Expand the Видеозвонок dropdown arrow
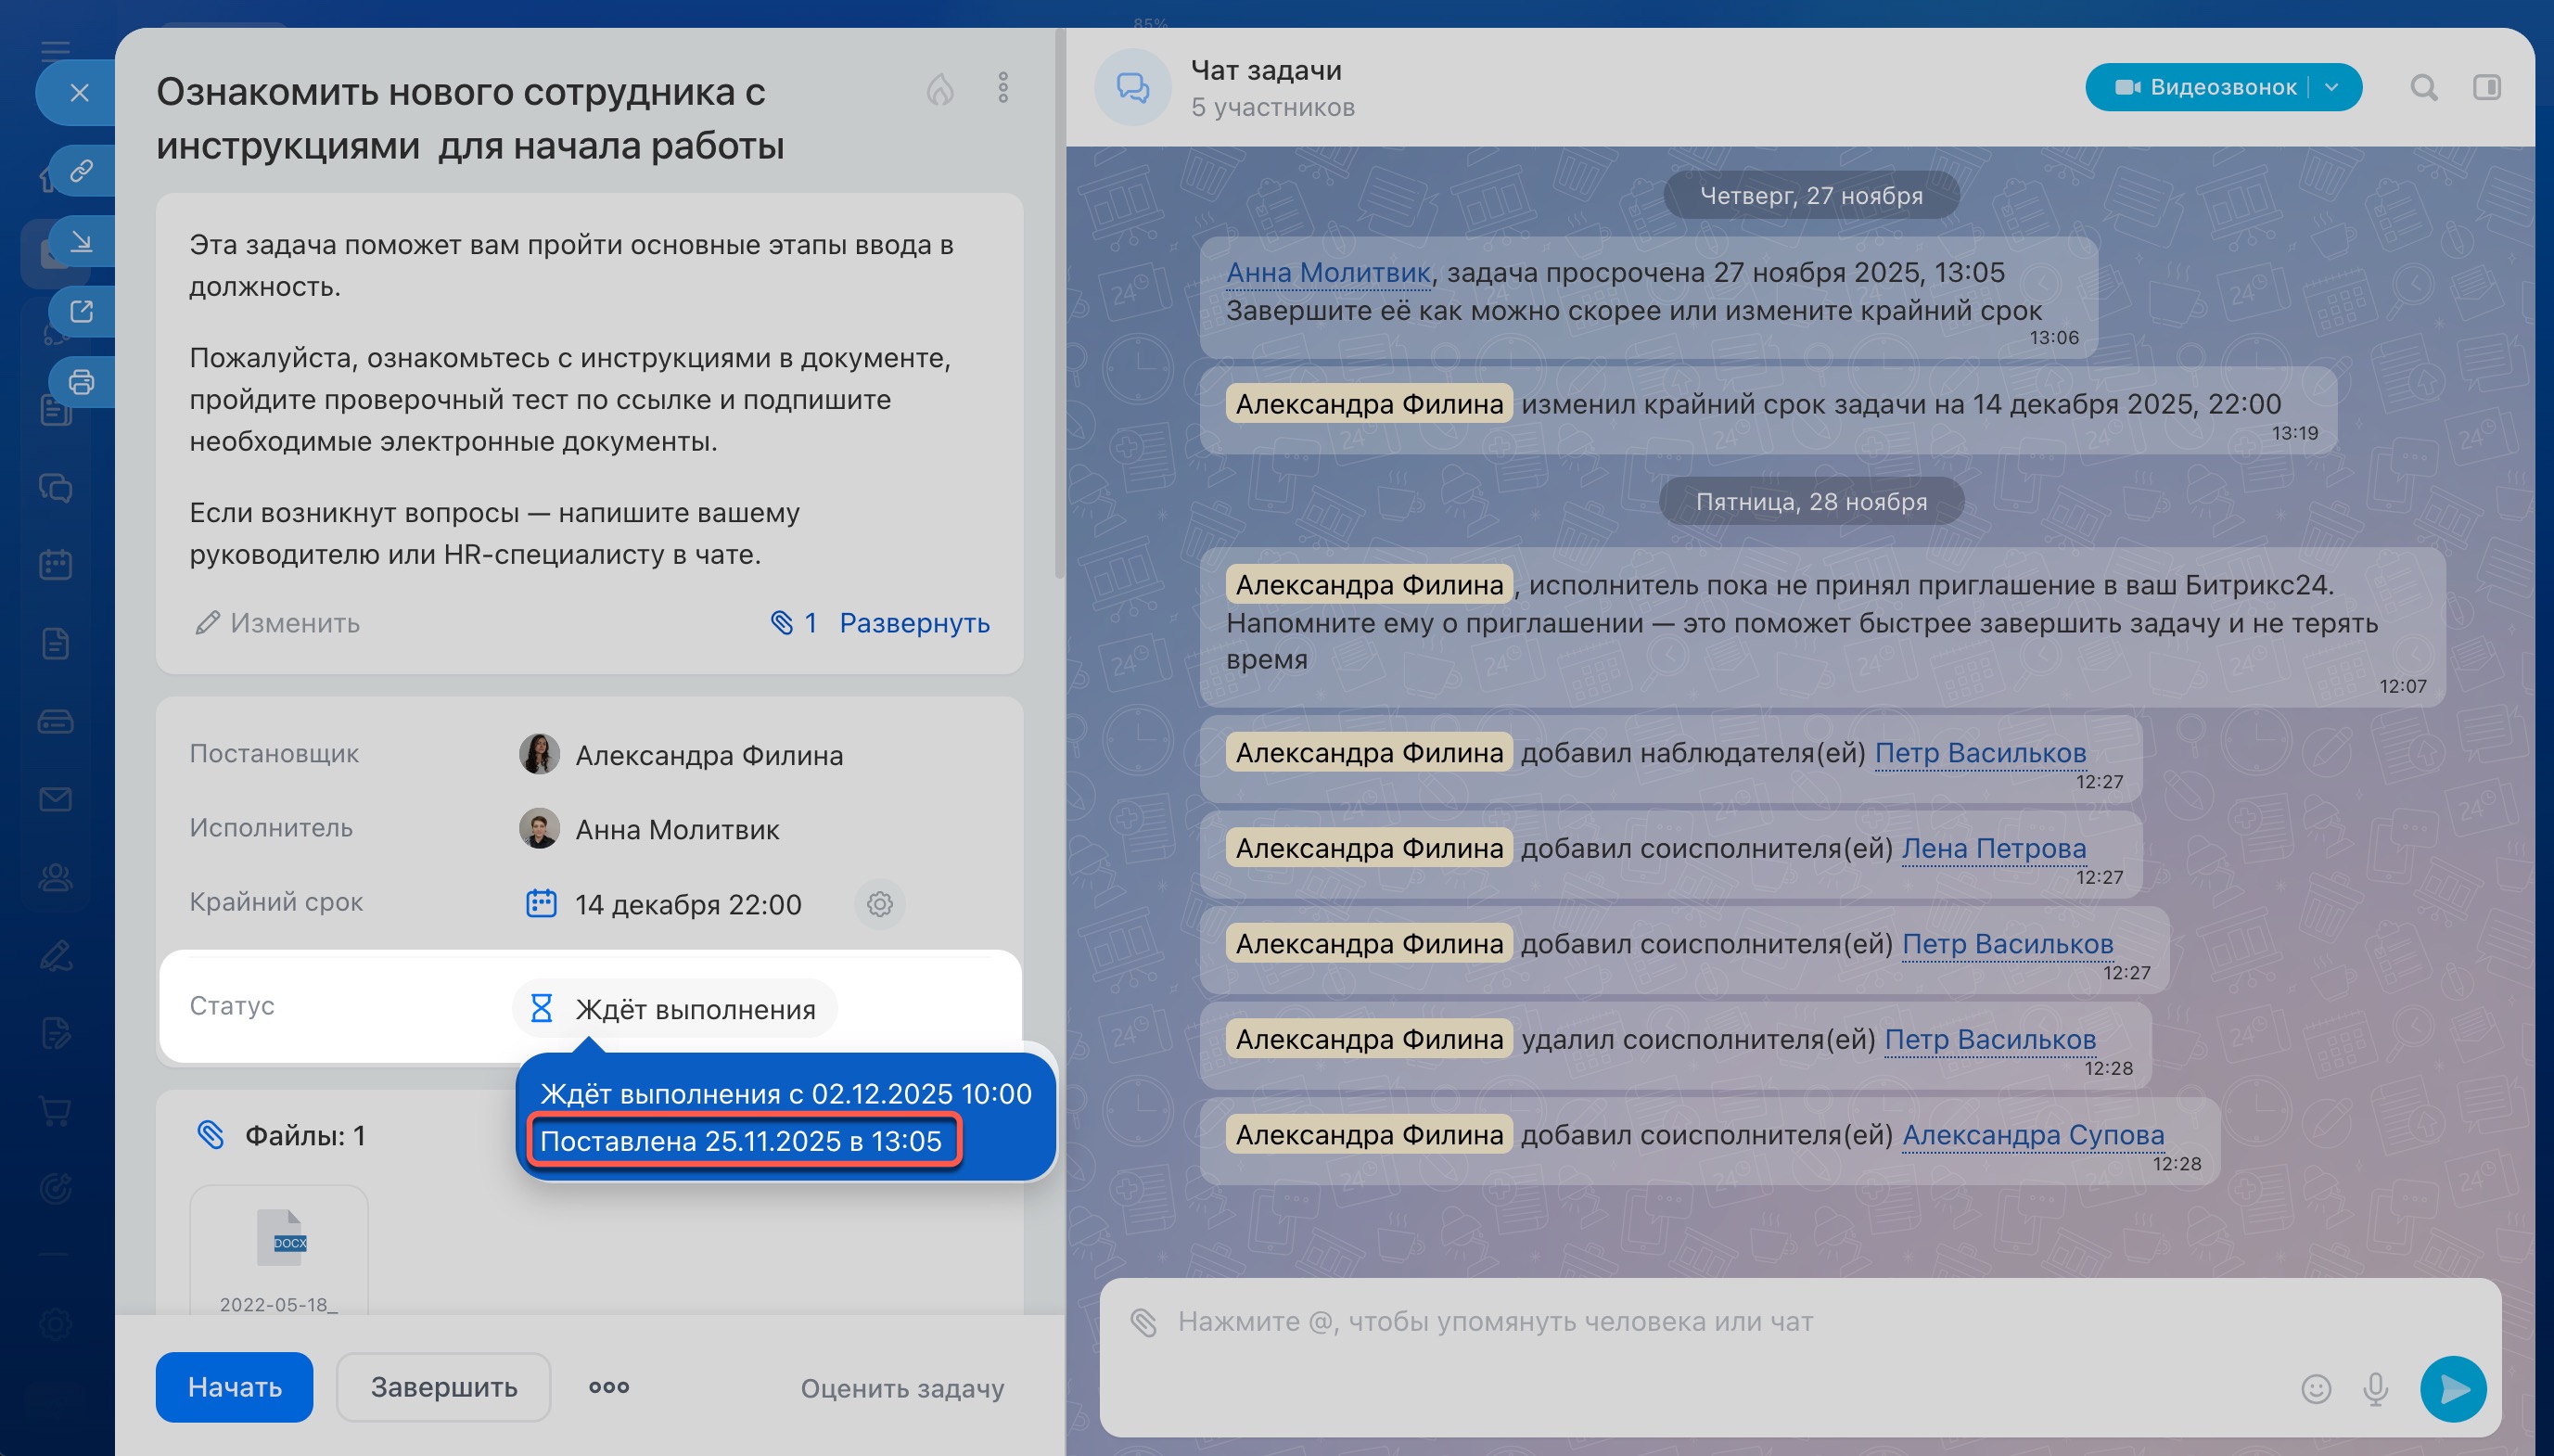 click(2332, 88)
